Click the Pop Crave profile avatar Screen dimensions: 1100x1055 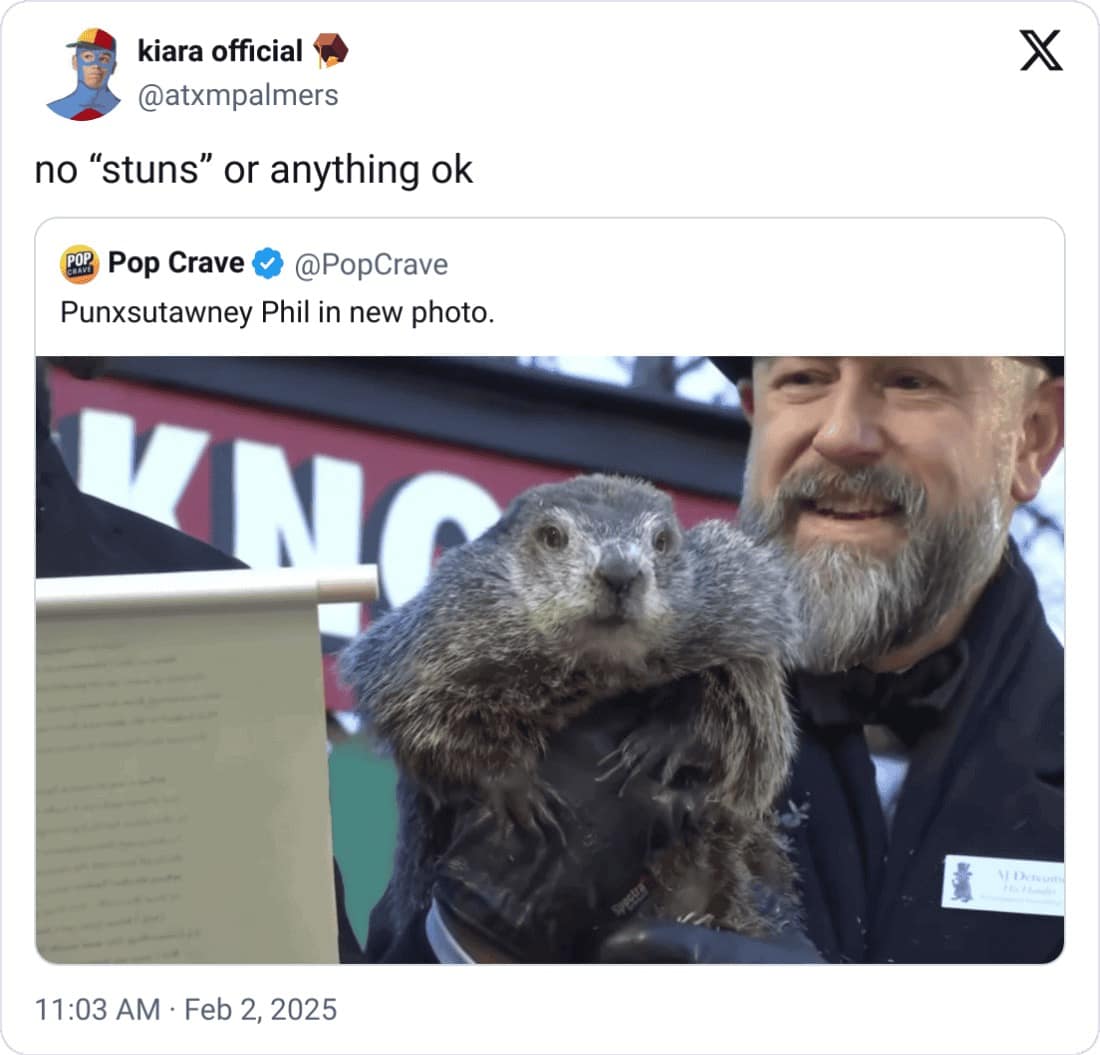coord(80,264)
